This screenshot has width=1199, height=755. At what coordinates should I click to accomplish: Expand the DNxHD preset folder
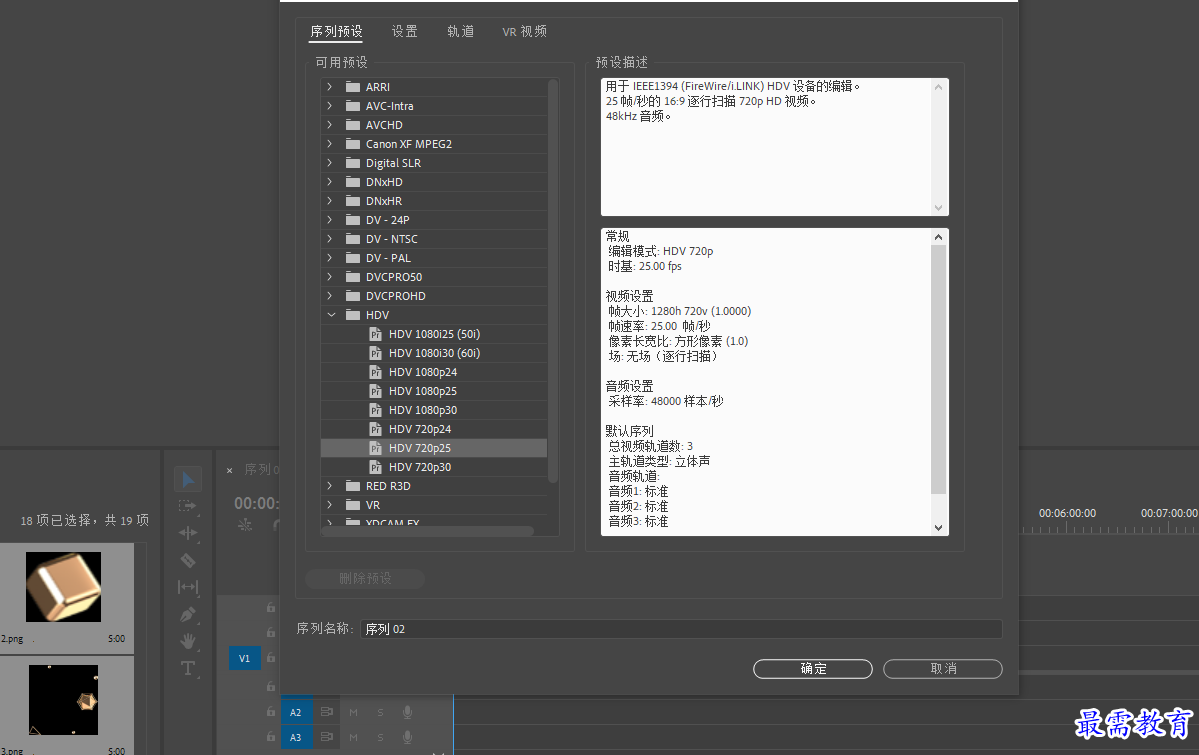(x=330, y=182)
